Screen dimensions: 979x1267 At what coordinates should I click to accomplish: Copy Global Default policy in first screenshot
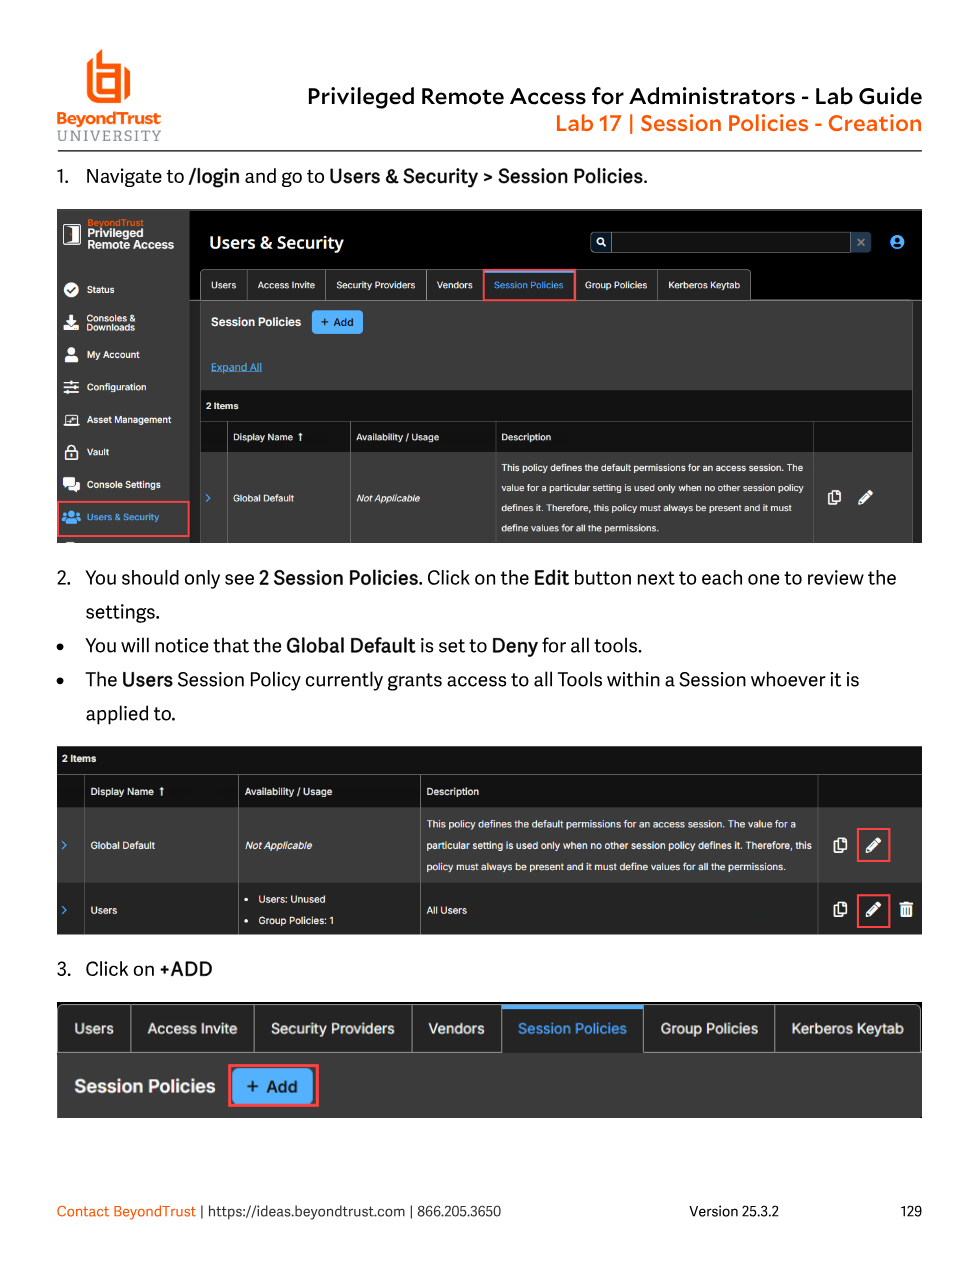(835, 497)
